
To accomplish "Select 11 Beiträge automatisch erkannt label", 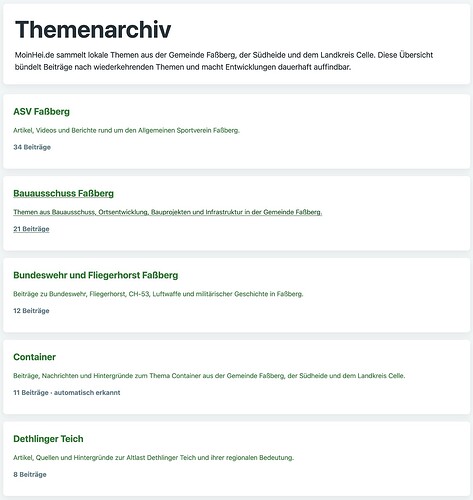I will 67,393.
